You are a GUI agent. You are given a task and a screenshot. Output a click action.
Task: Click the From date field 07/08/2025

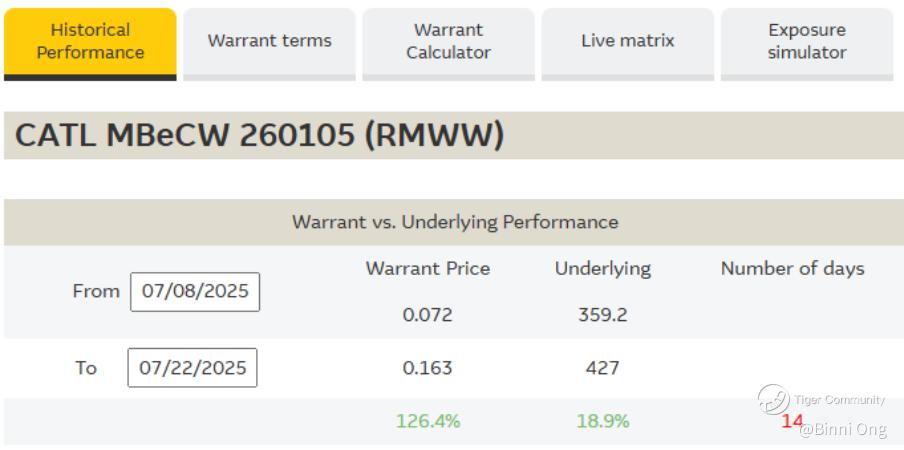195,292
